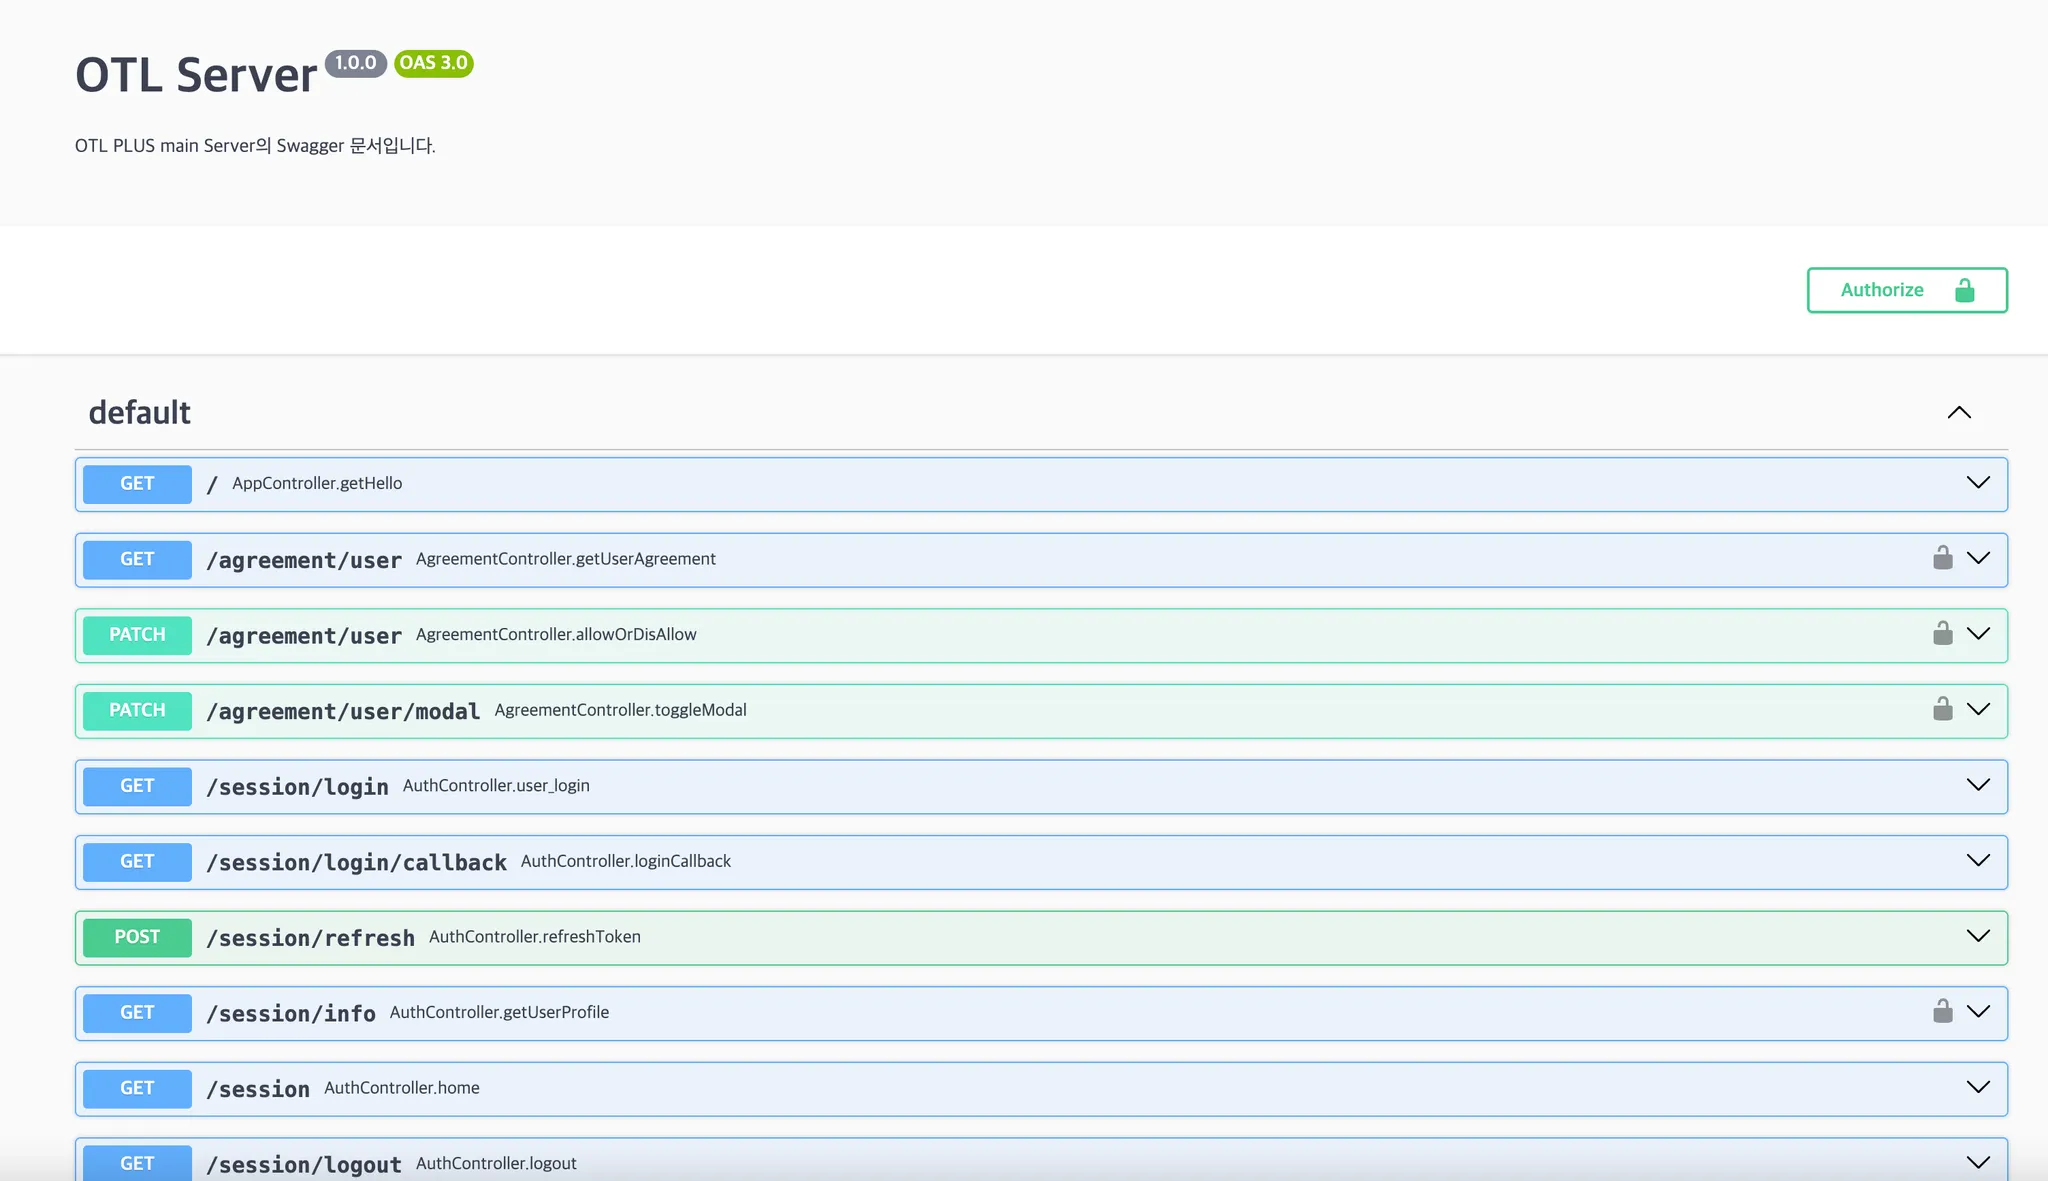Expand the /session/login endpoint chevron
Viewport: 2048px width, 1181px height.
pos(1977,785)
